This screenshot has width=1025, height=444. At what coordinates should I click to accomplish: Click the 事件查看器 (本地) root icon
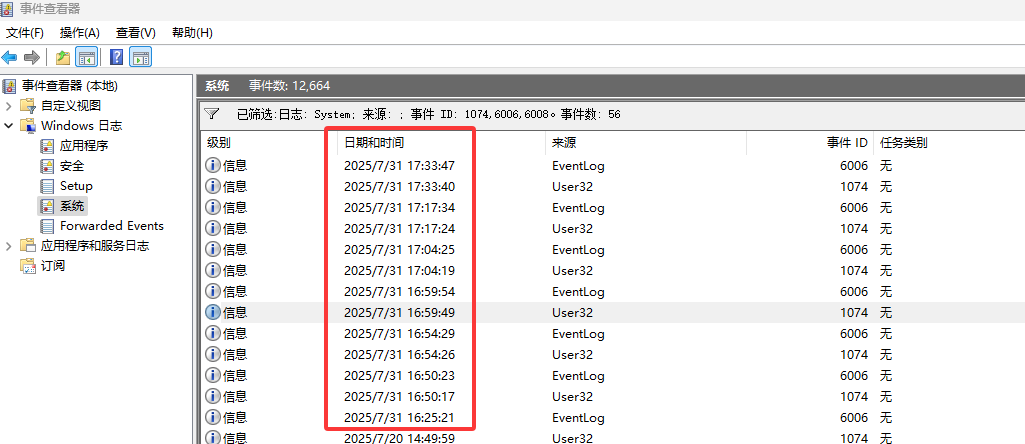[x=9, y=86]
